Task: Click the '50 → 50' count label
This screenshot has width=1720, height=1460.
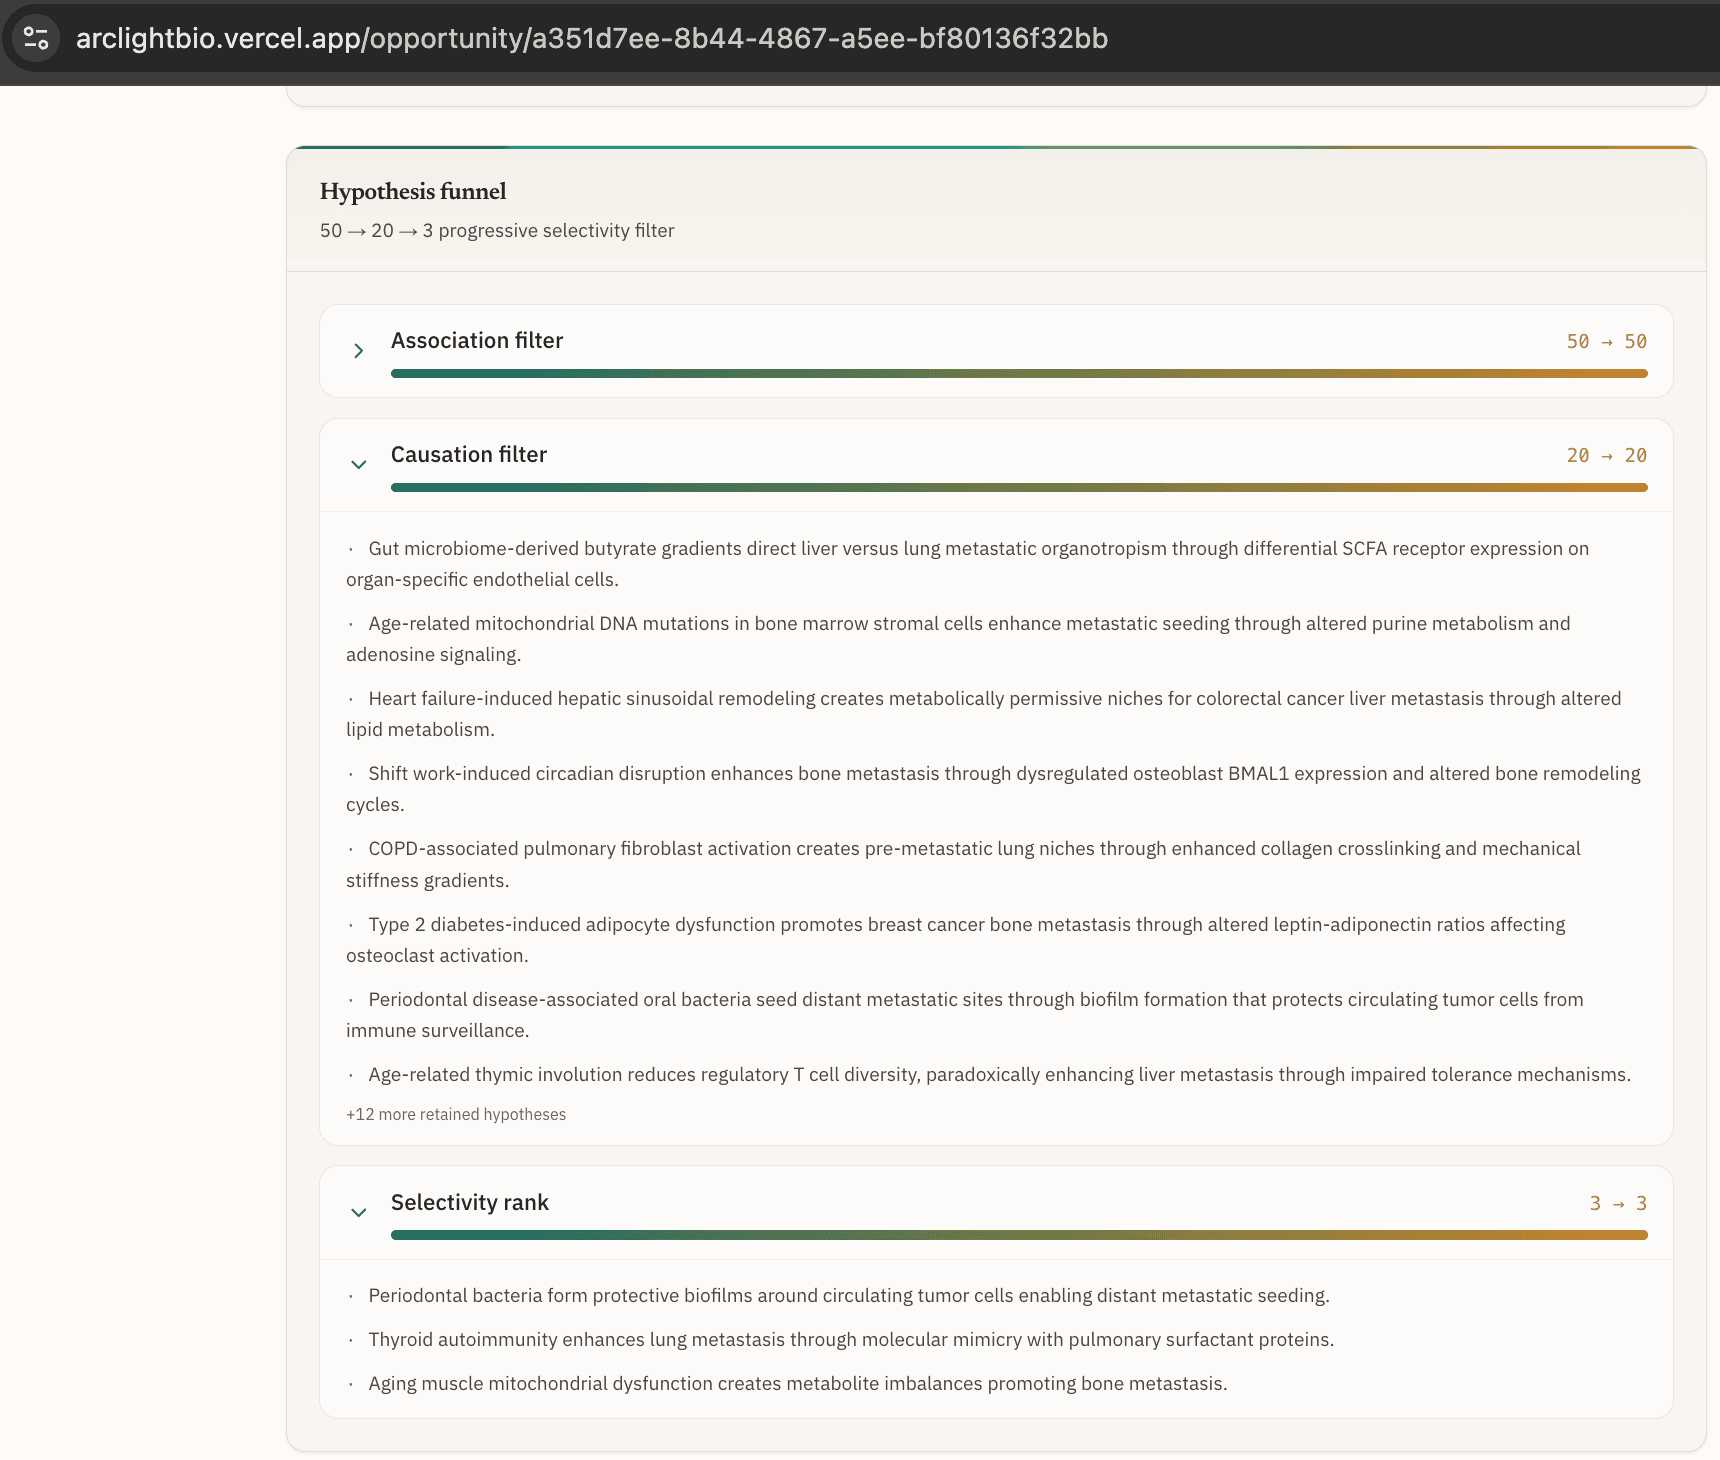Action: pyautogui.click(x=1607, y=342)
